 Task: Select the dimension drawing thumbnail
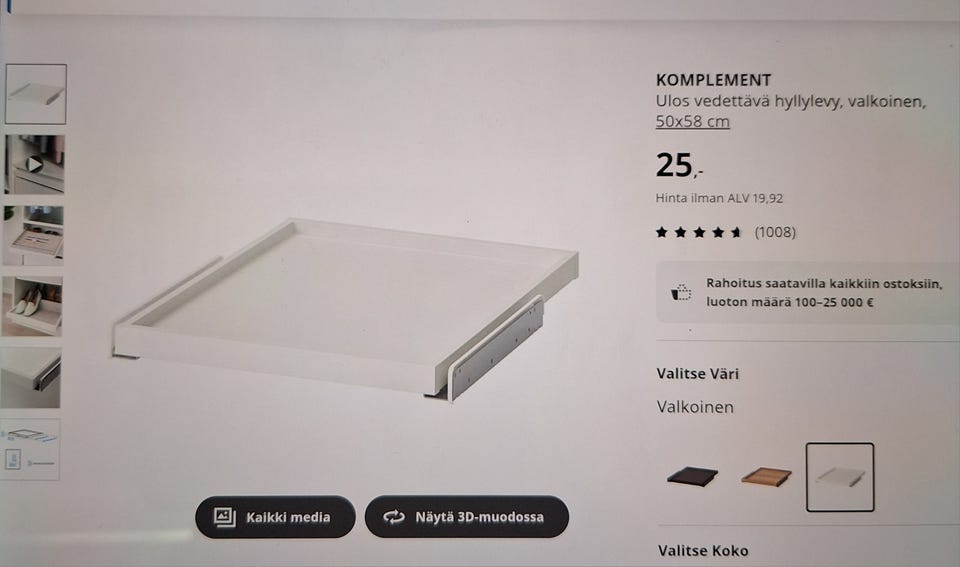[x=30, y=450]
